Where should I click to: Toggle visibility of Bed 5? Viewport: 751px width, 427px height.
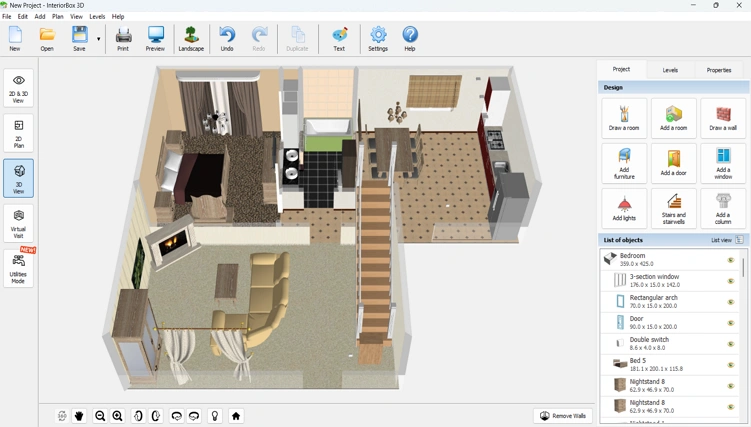point(731,365)
